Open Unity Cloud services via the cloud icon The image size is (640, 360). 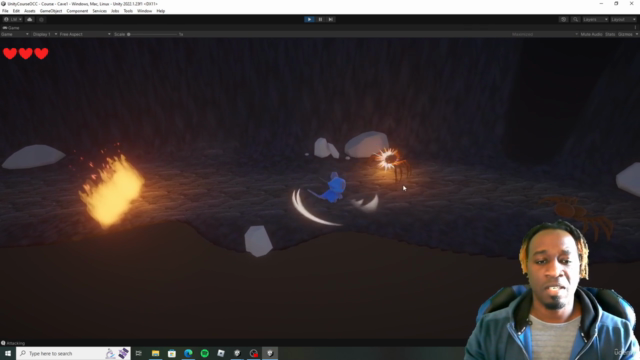(x=29, y=19)
